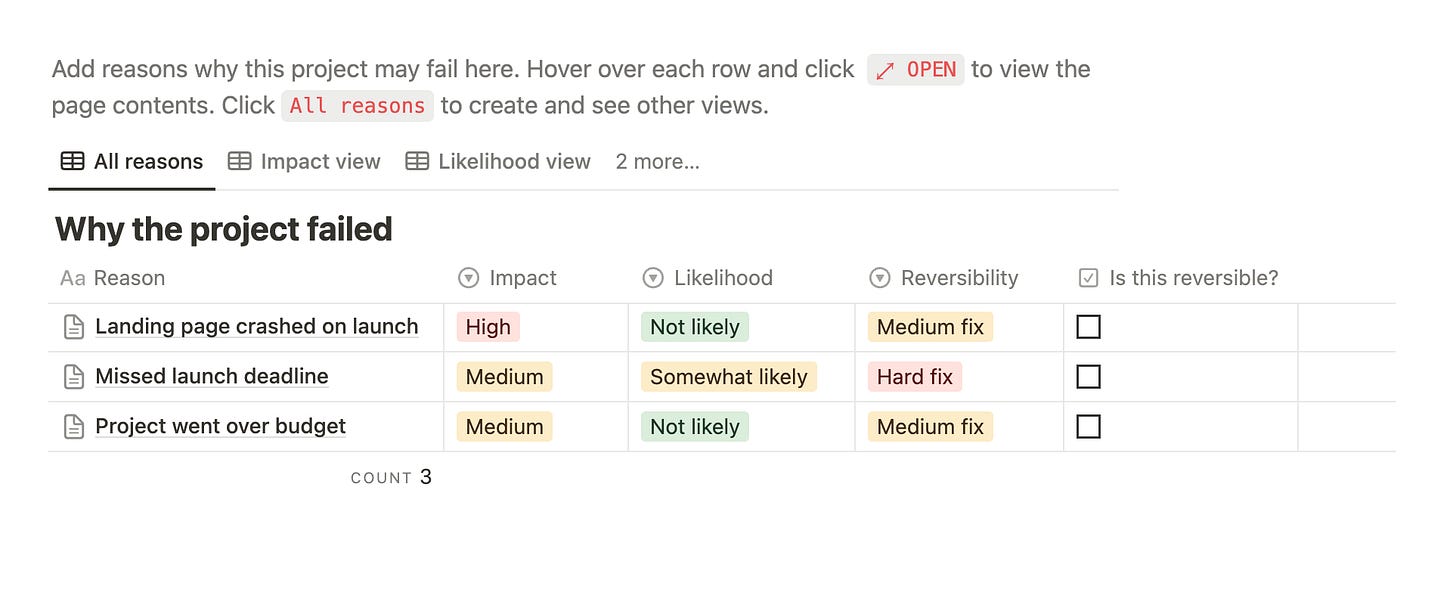1456x593 pixels.
Task: Click the 2 more views link
Action: click(x=657, y=161)
